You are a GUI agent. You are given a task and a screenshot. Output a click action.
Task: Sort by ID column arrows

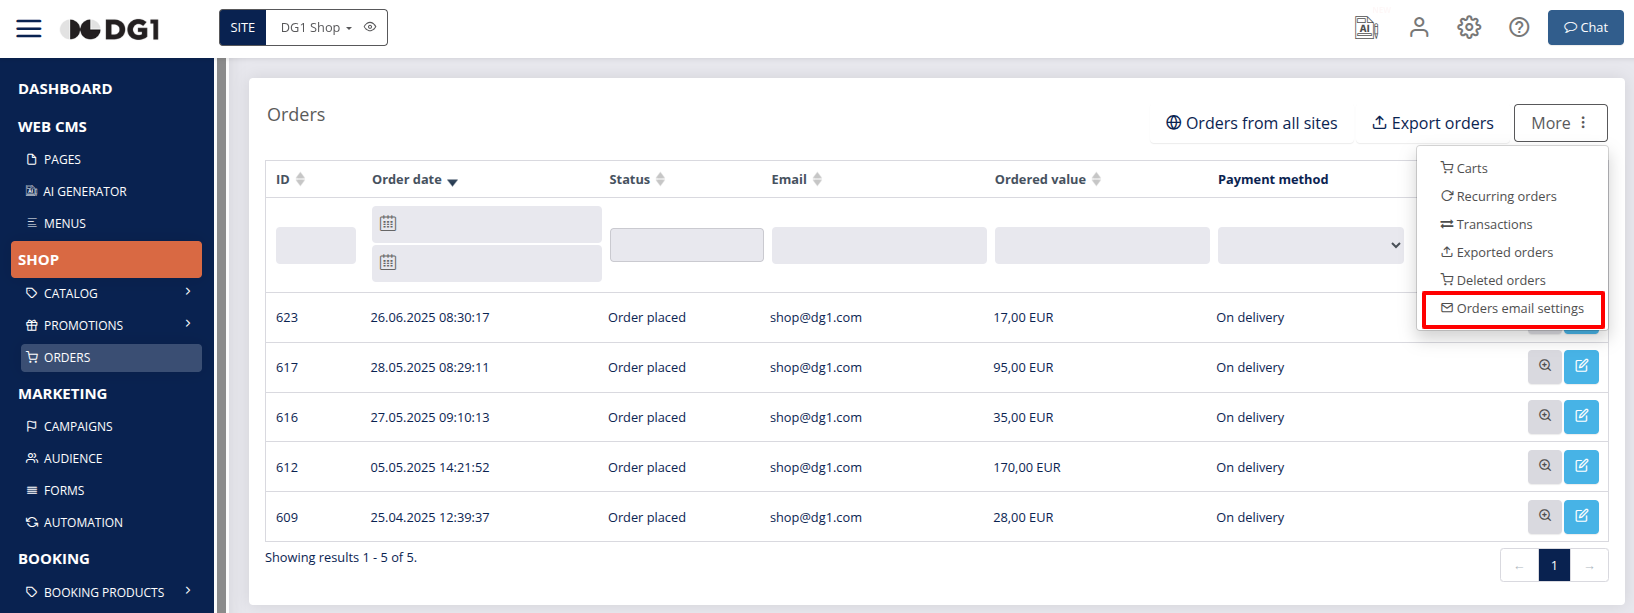(300, 179)
